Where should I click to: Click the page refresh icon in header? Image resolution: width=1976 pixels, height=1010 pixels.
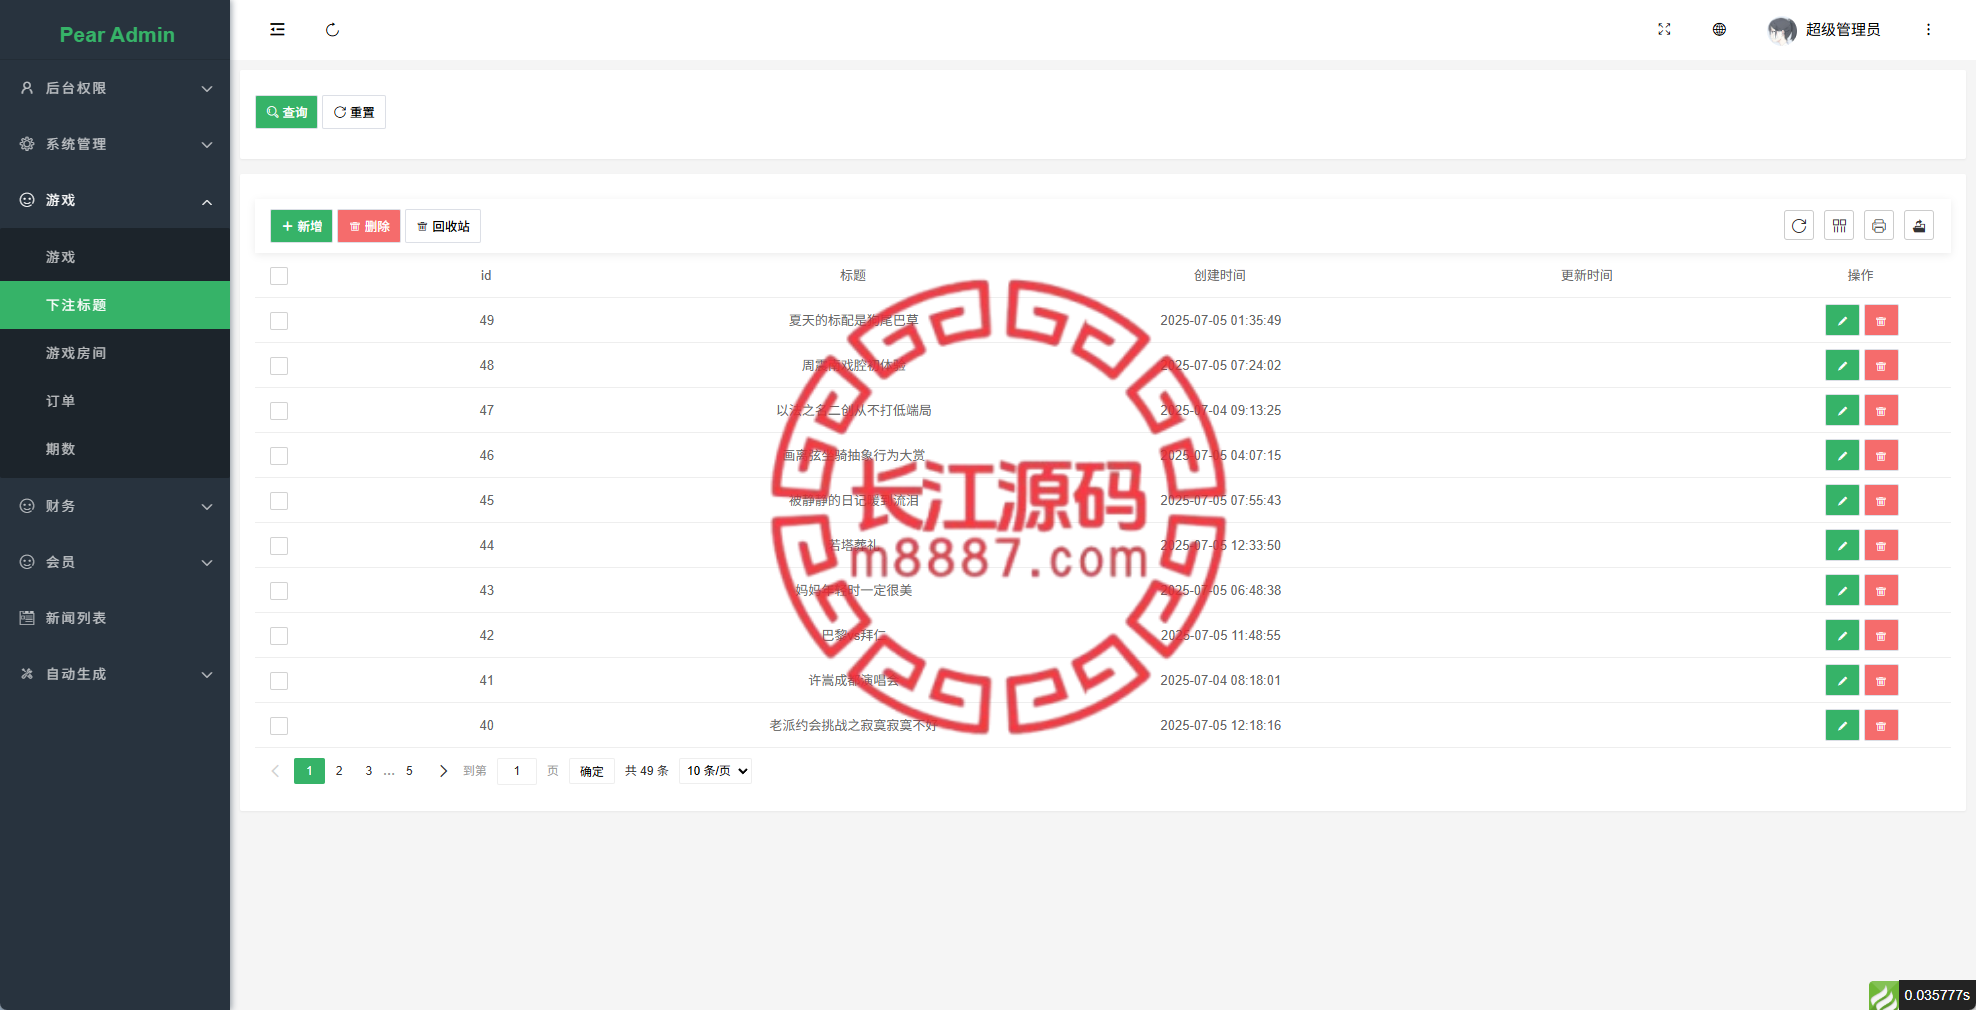coord(332,30)
